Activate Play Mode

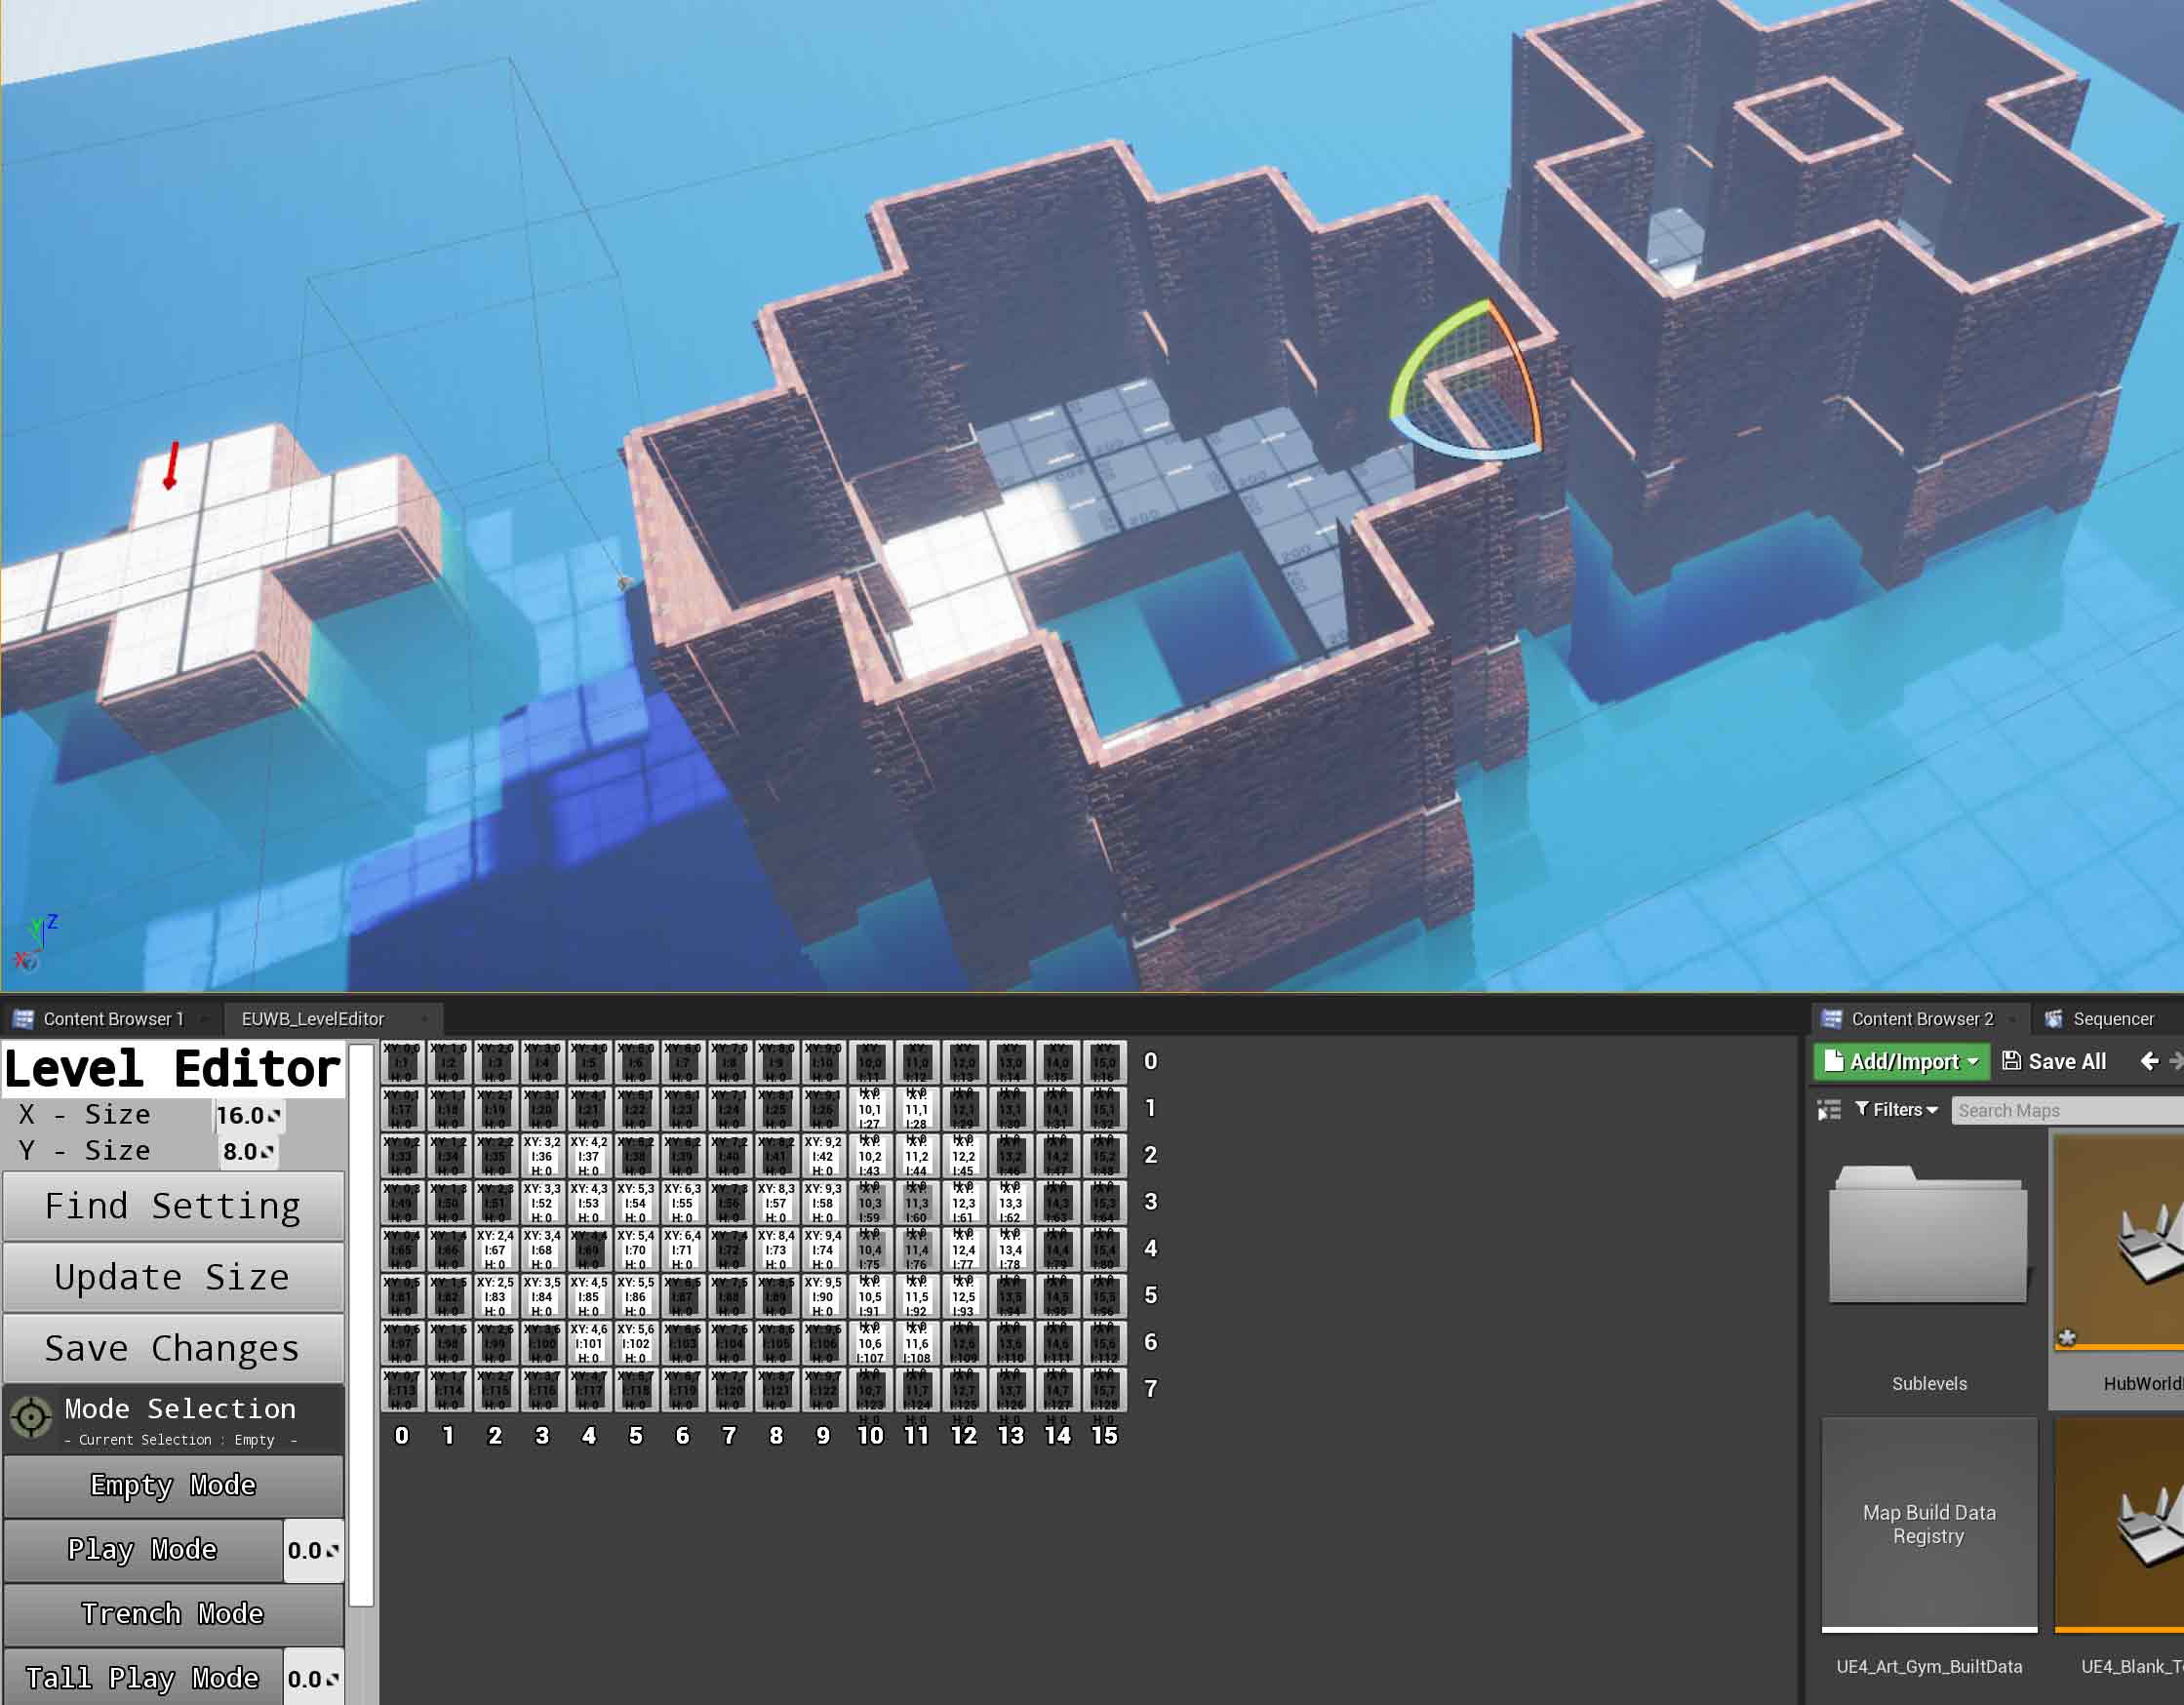143,1549
